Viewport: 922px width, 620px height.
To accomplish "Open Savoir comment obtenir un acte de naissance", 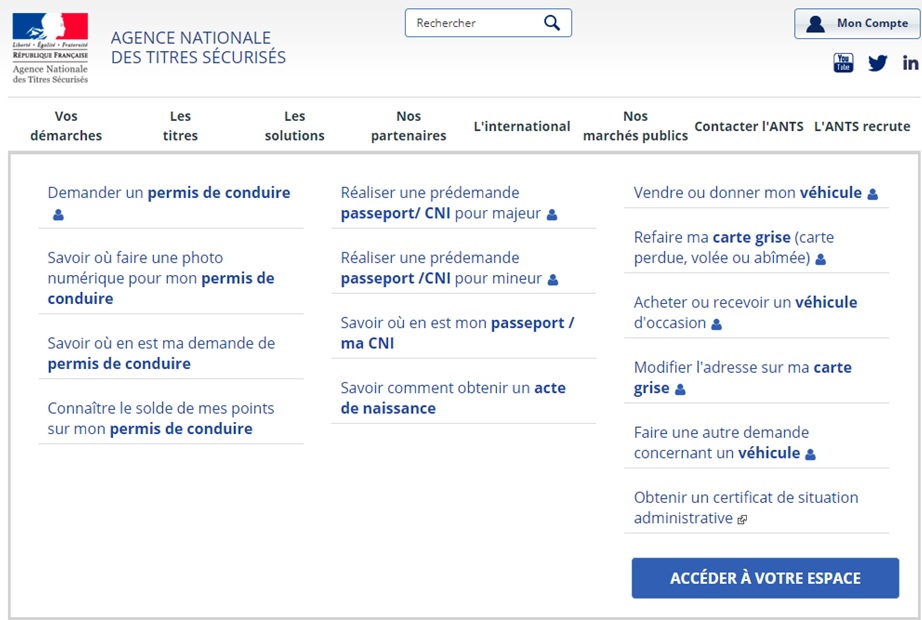I will pos(452,398).
